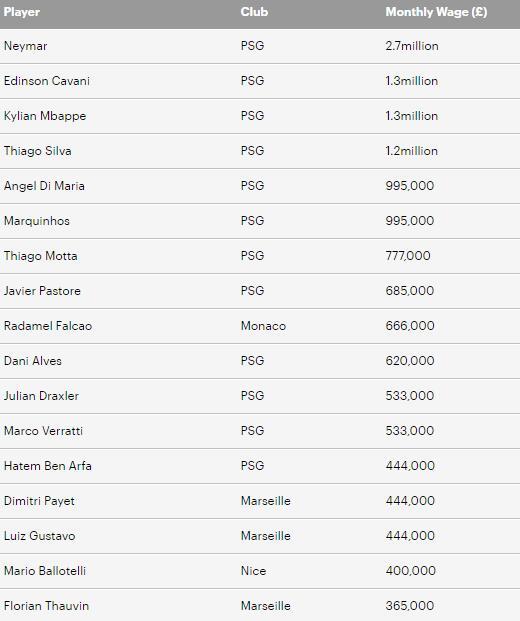Click Marco Verratti's 533,000 wage

(x=410, y=431)
